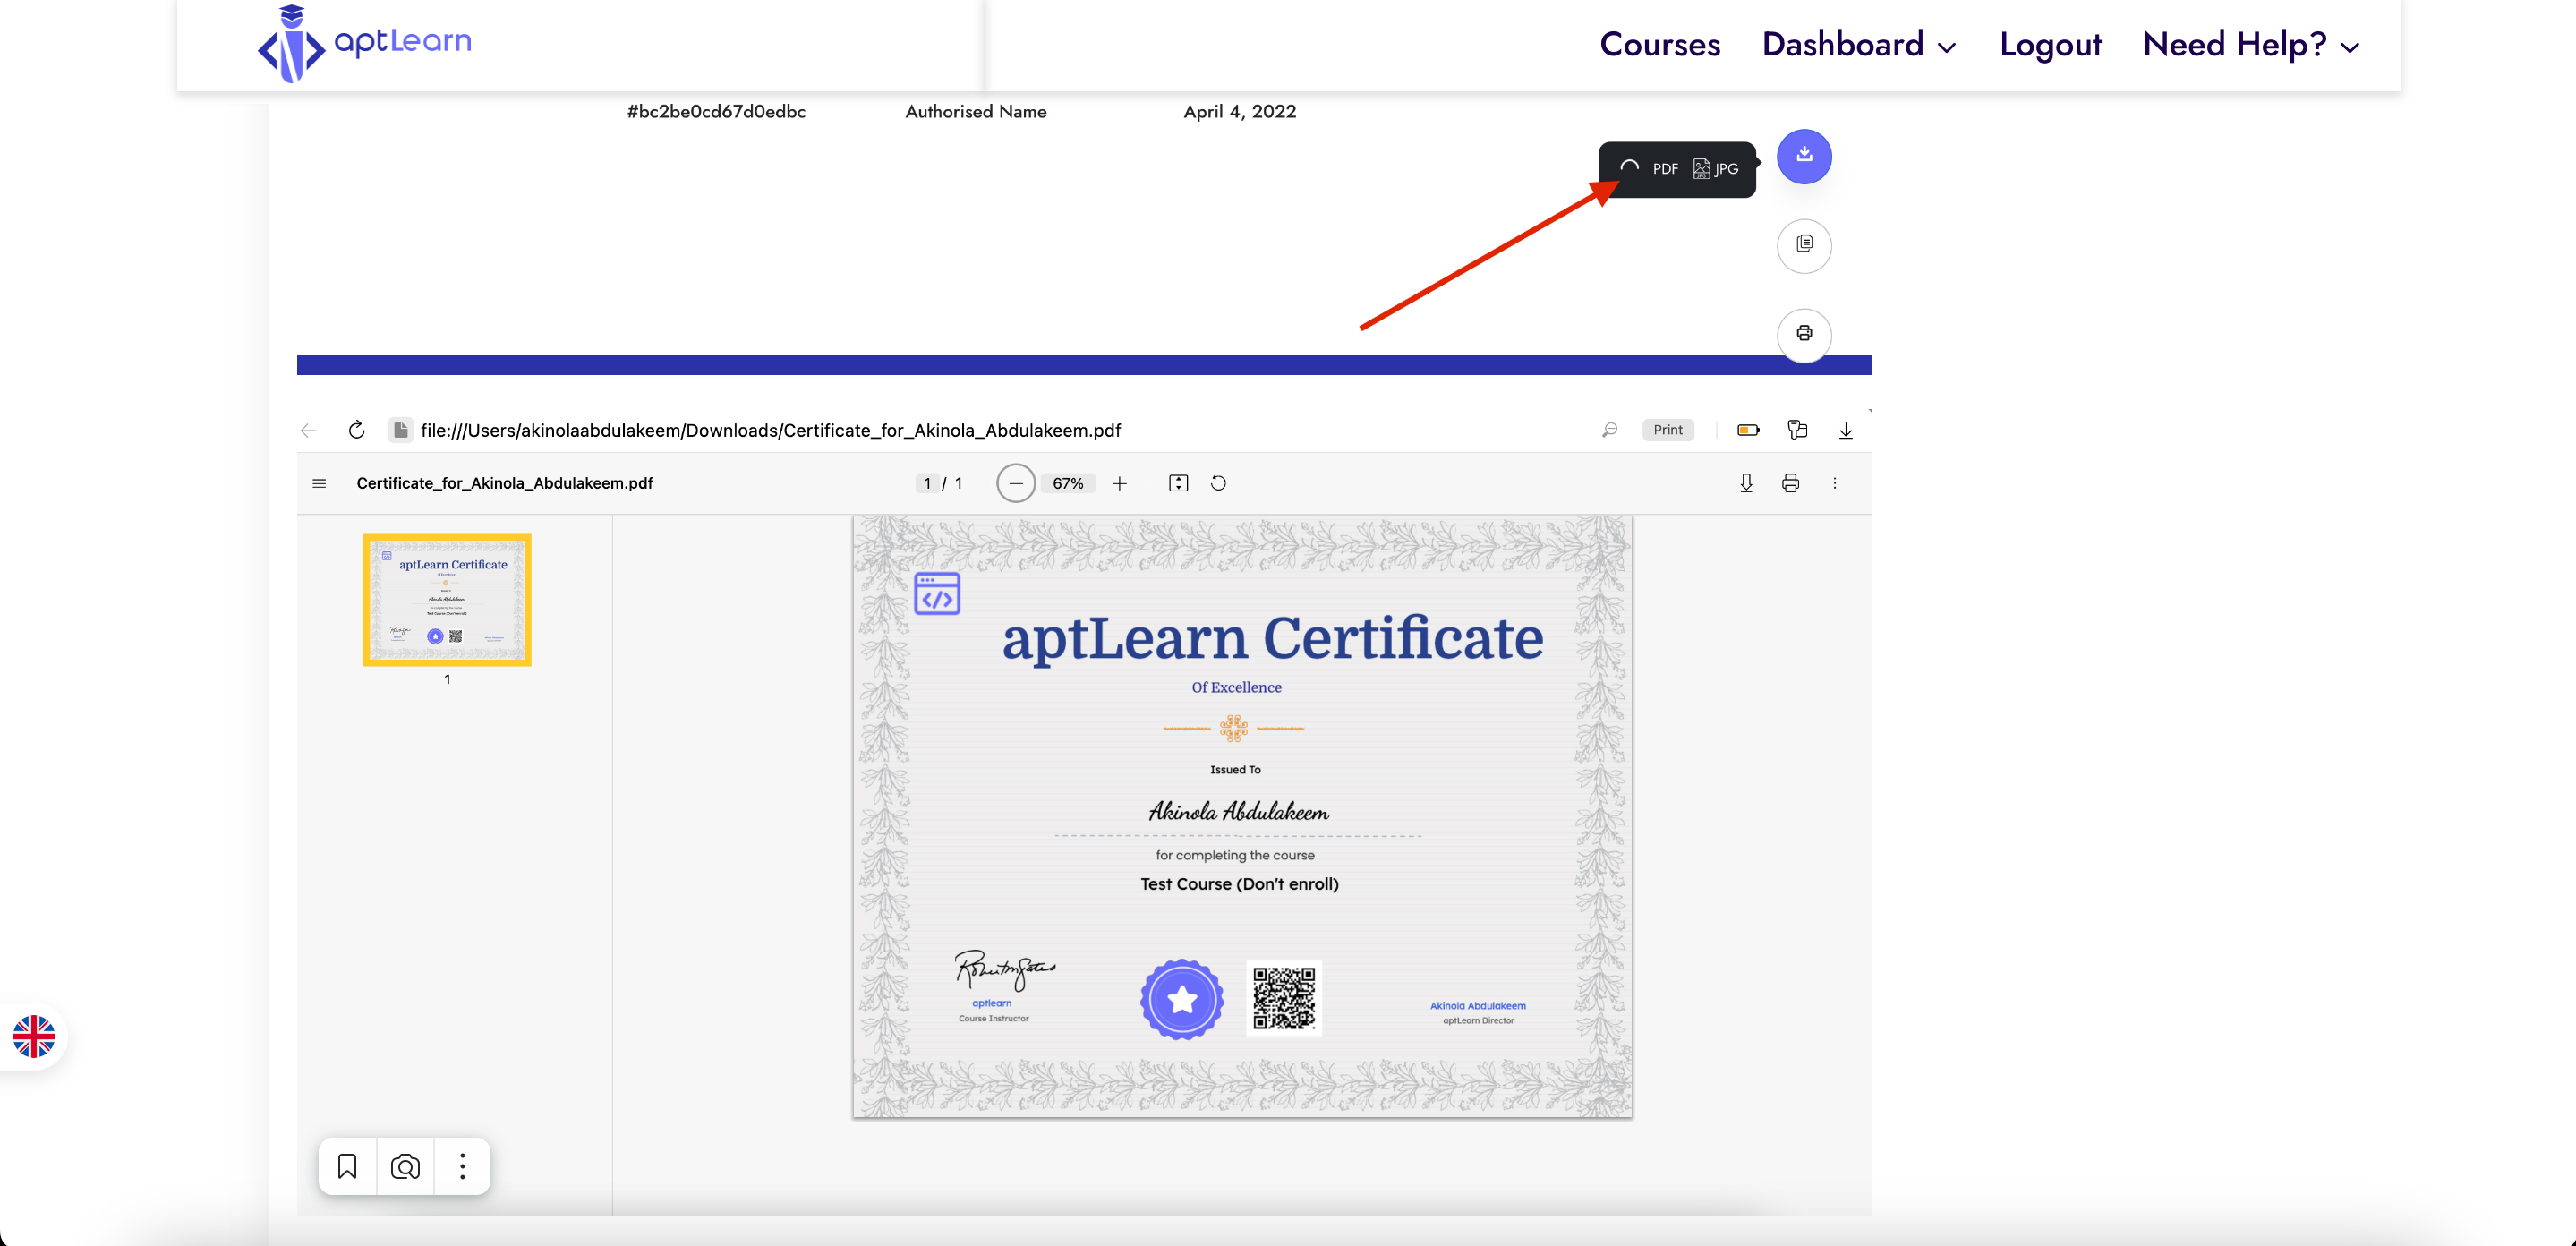Reload the PDF page
Viewport: 2576px width, 1246px height.
point(356,430)
